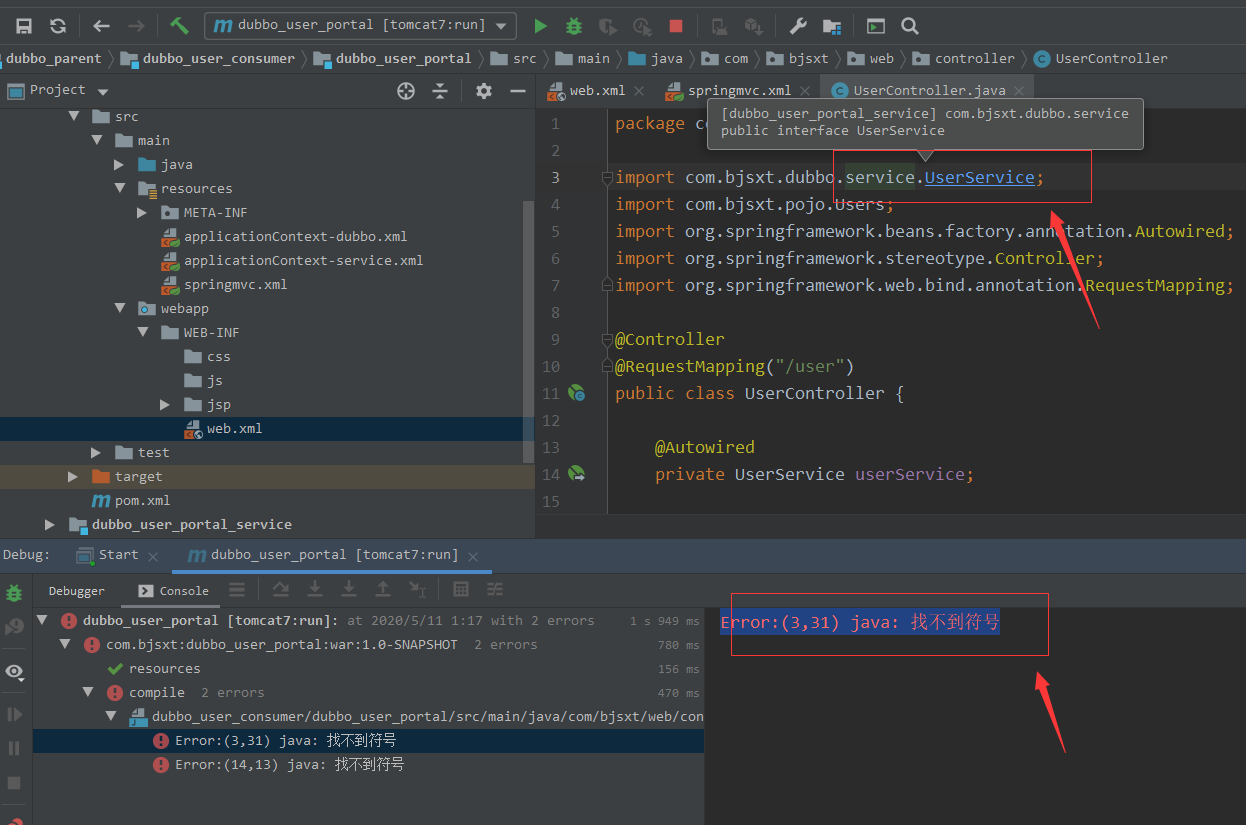The image size is (1246, 825).
Task: Click the class gutter icon on line 11
Action: [577, 393]
